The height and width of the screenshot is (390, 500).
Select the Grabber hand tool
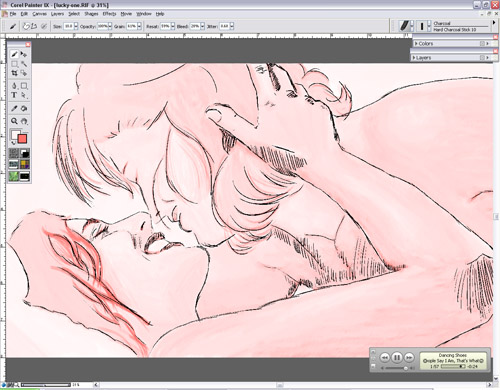click(24, 121)
